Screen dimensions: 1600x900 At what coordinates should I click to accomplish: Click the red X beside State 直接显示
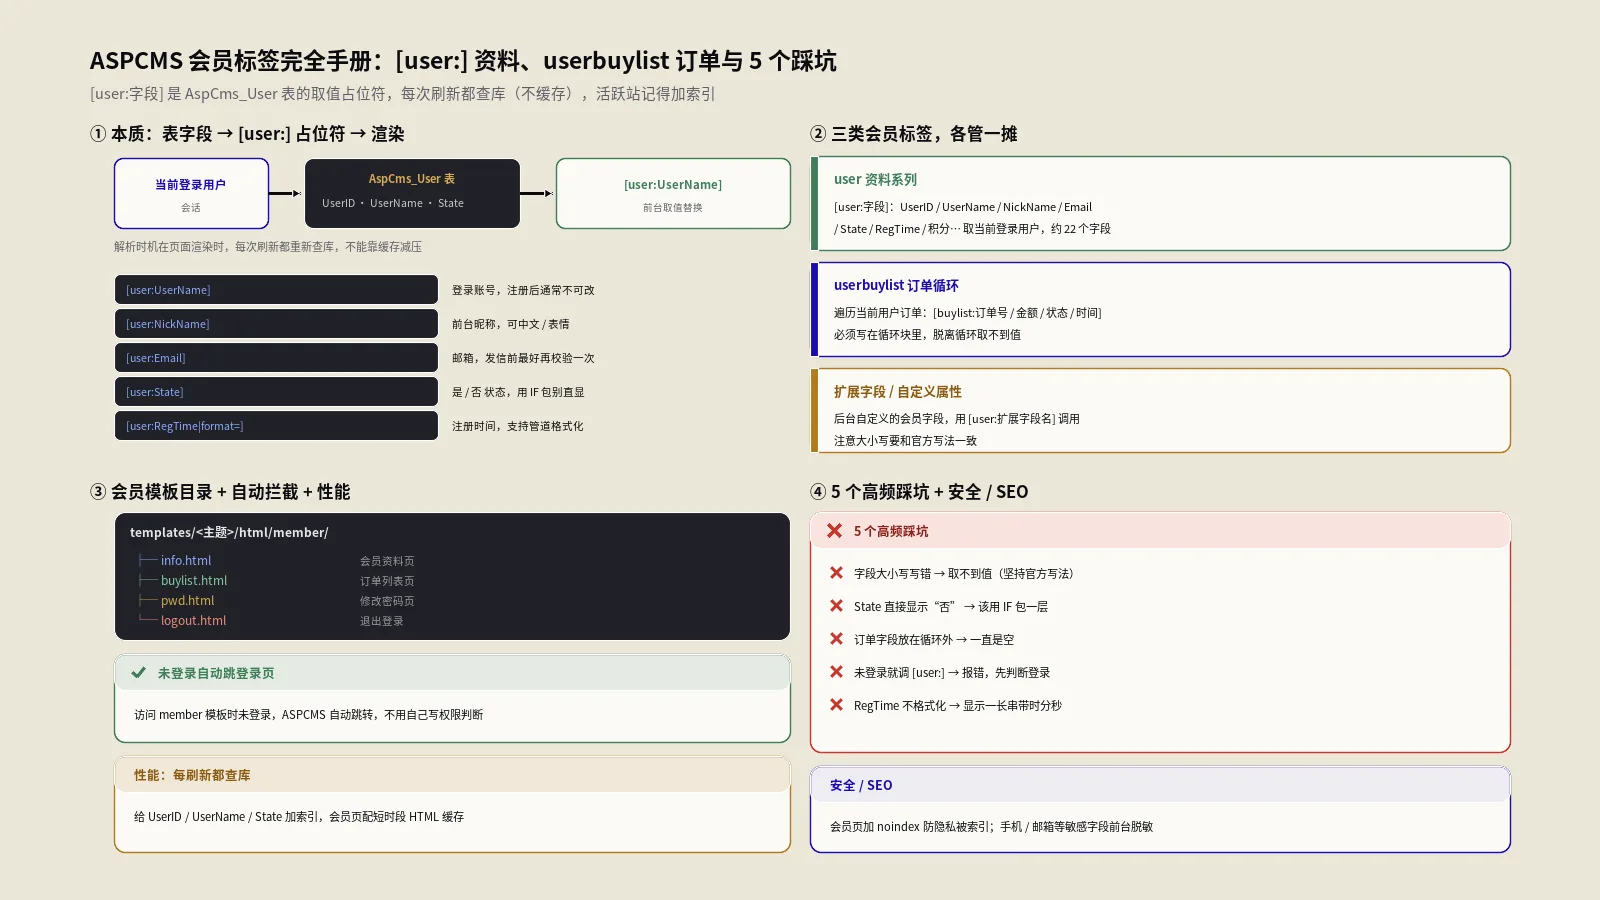coord(836,606)
